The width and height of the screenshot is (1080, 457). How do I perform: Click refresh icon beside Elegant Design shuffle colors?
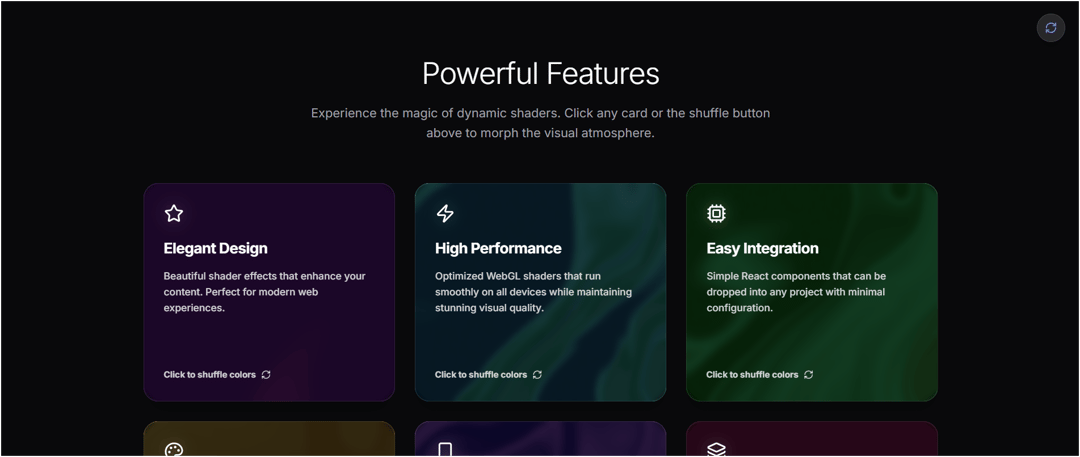tap(266, 374)
